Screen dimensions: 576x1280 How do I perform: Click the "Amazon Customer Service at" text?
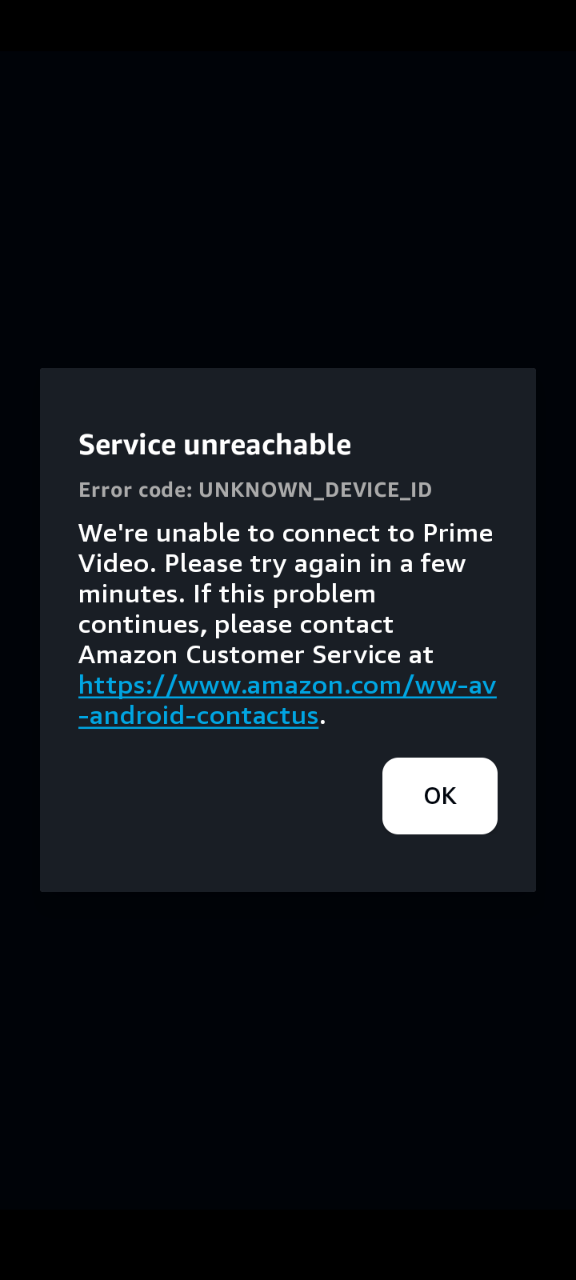(x=256, y=655)
